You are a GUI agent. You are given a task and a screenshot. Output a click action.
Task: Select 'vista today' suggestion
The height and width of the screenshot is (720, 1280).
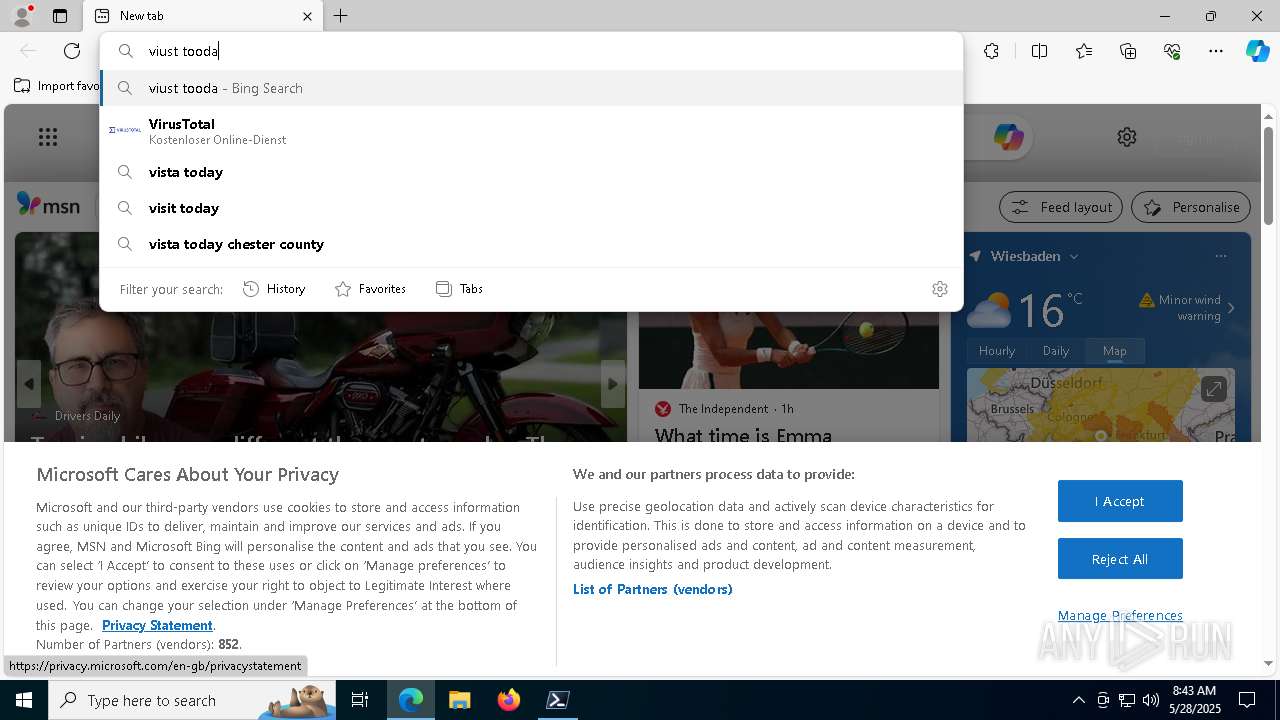click(531, 172)
